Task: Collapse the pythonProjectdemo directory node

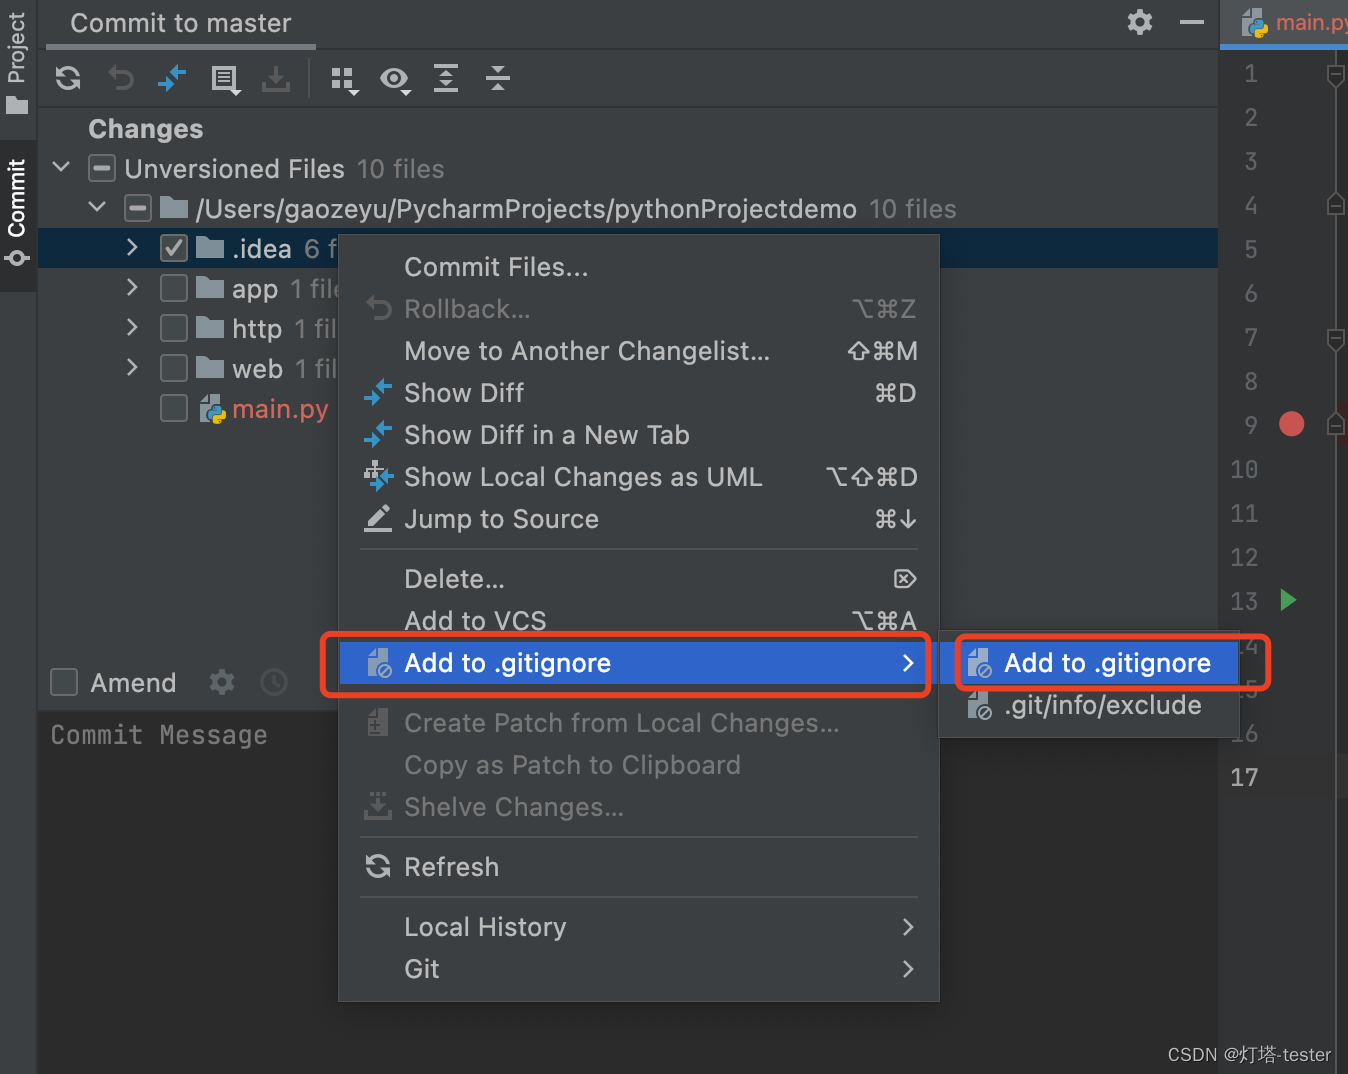Action: [97, 207]
